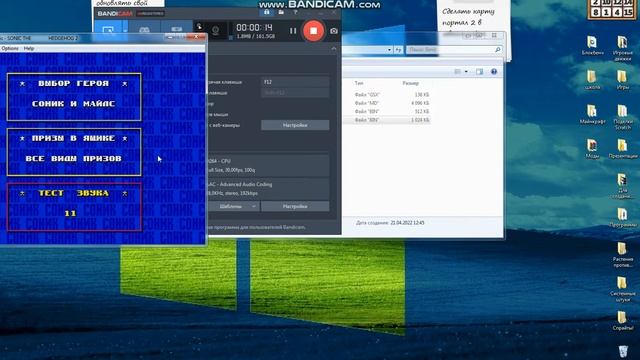
Task: Open the Explorer address bar history dropdown
Action: 389,50
